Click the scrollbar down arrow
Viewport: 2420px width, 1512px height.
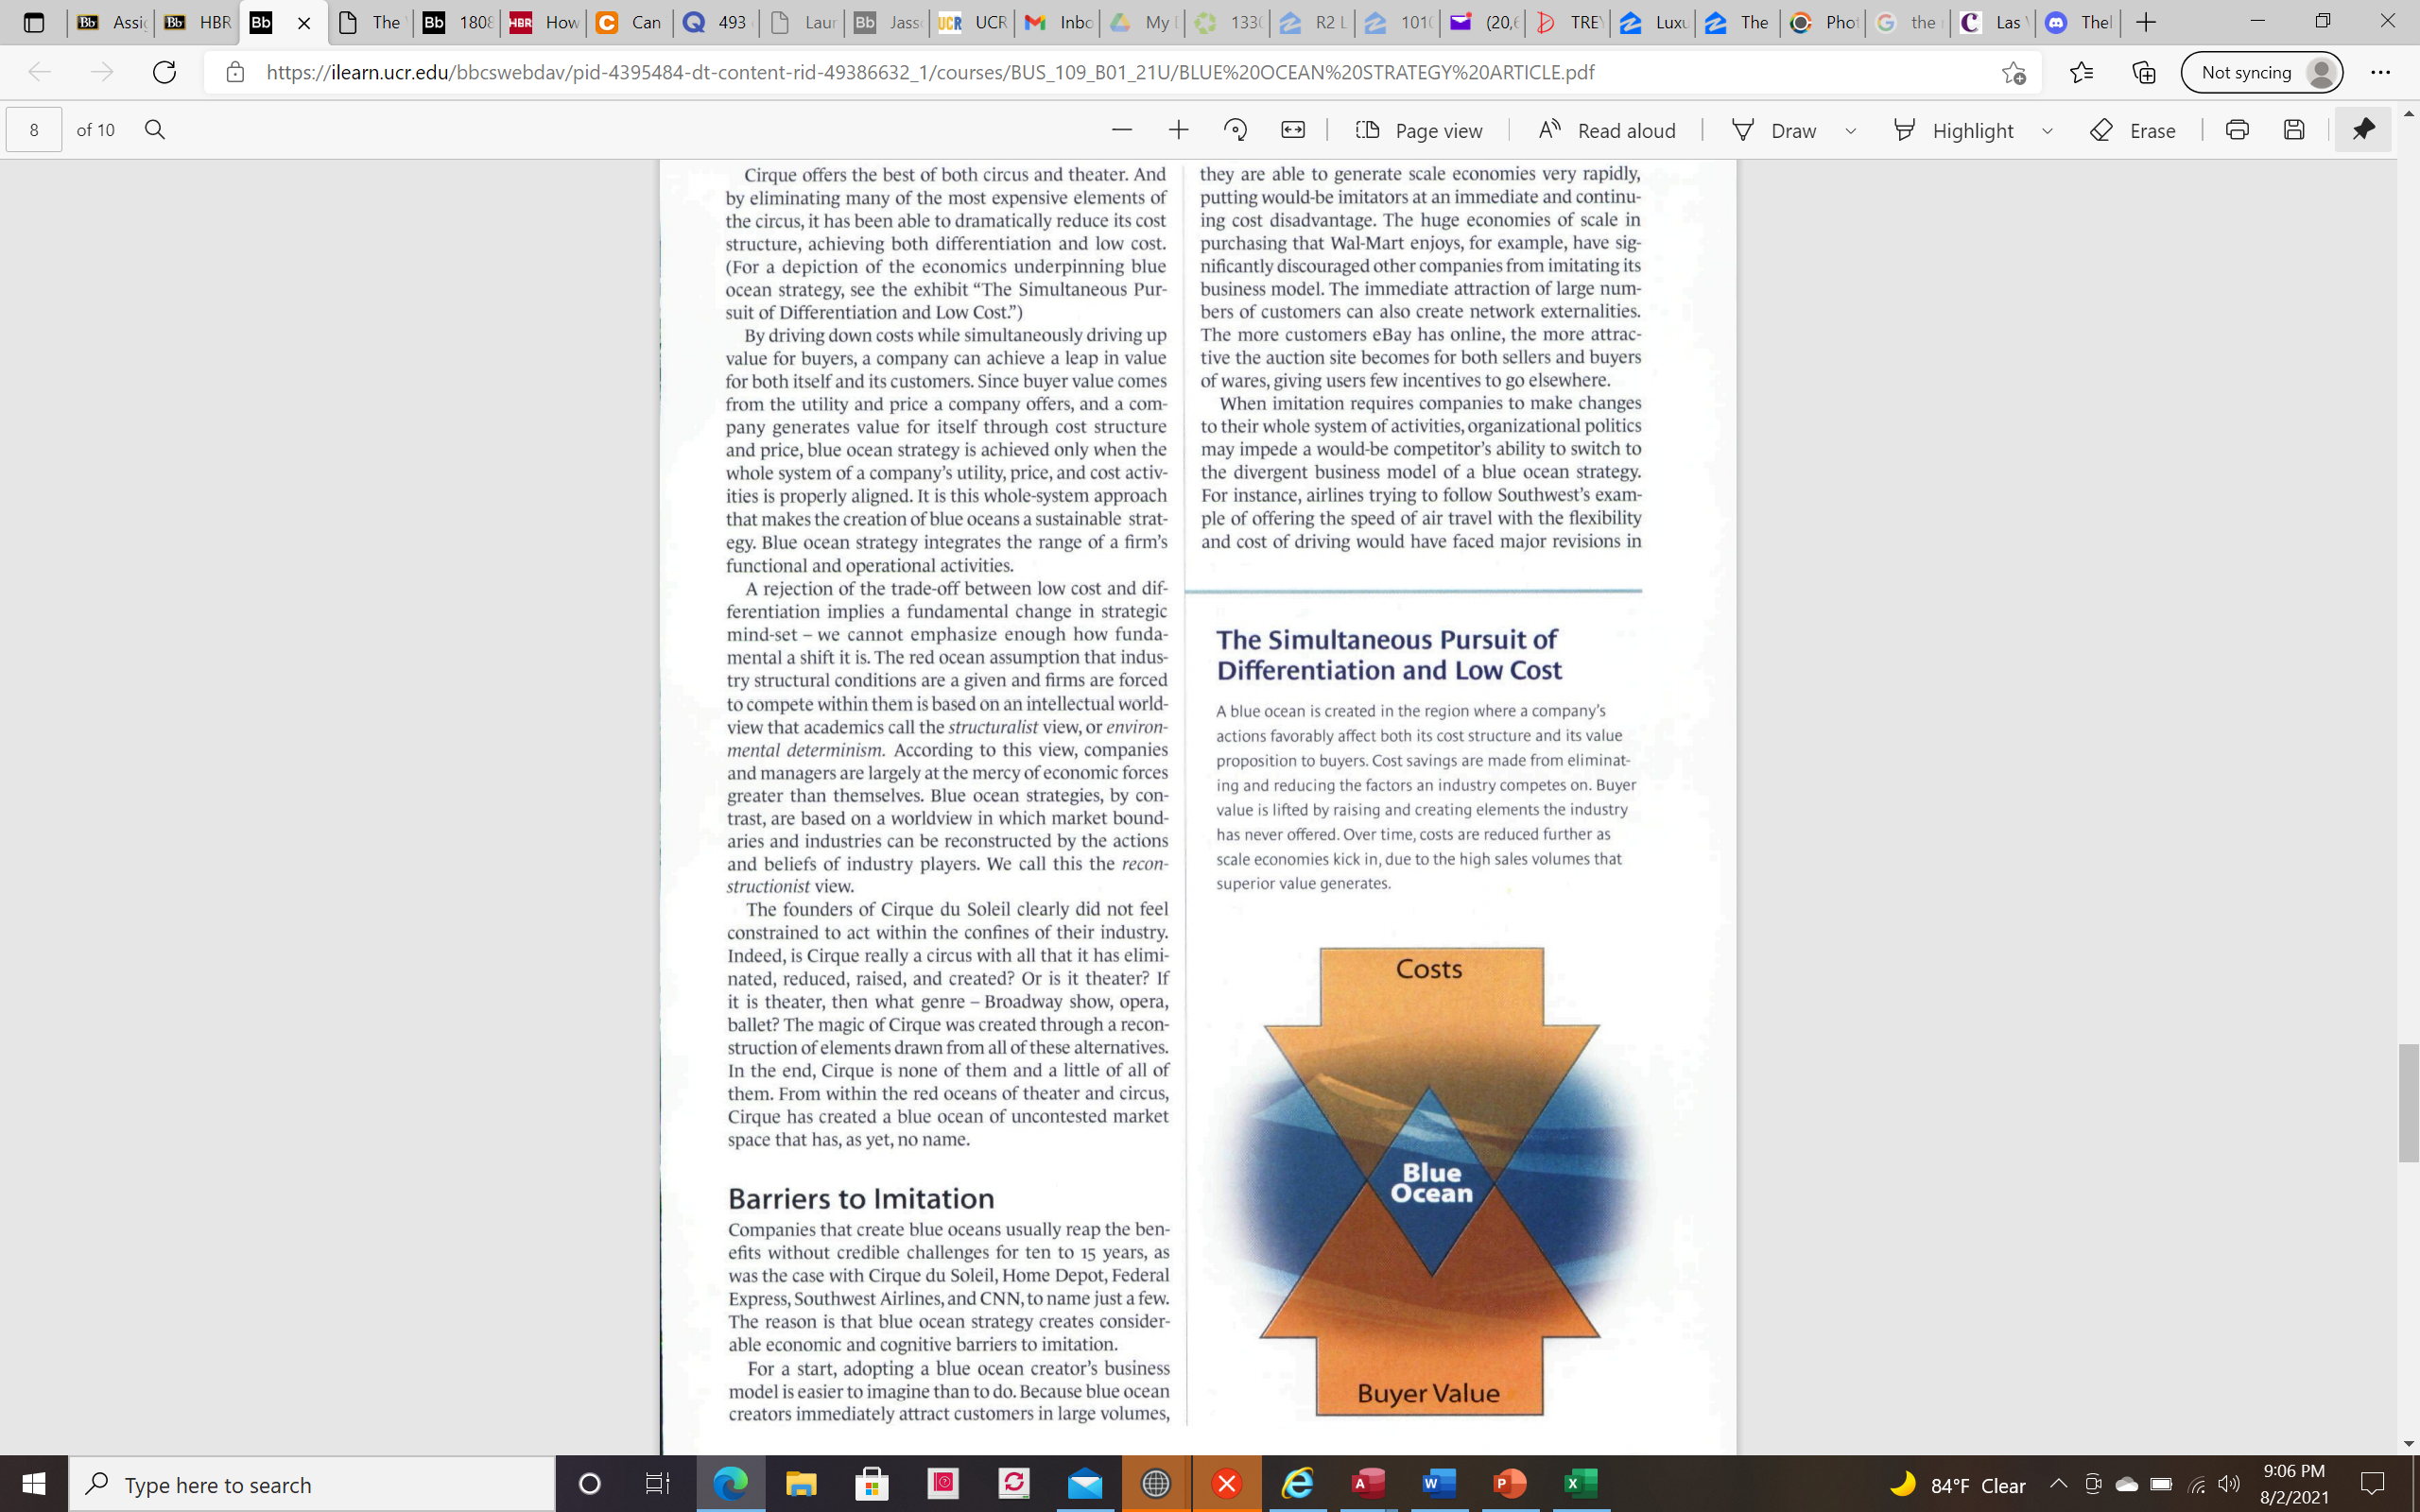point(2408,1444)
